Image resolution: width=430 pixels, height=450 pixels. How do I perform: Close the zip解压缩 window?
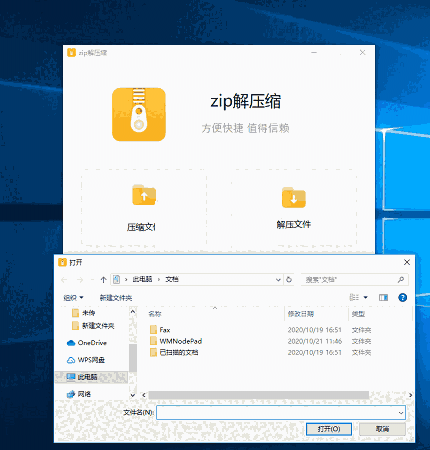click(363, 53)
